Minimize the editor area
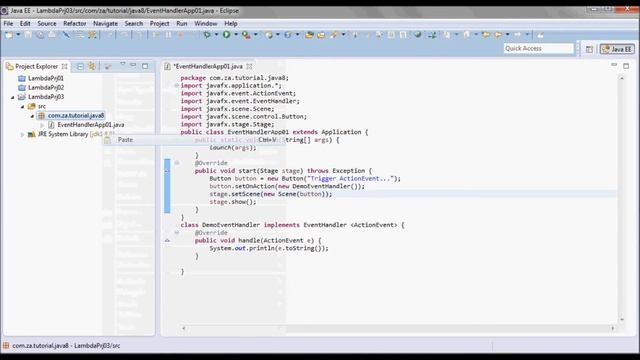This screenshot has width=640, height=360. 614,65
